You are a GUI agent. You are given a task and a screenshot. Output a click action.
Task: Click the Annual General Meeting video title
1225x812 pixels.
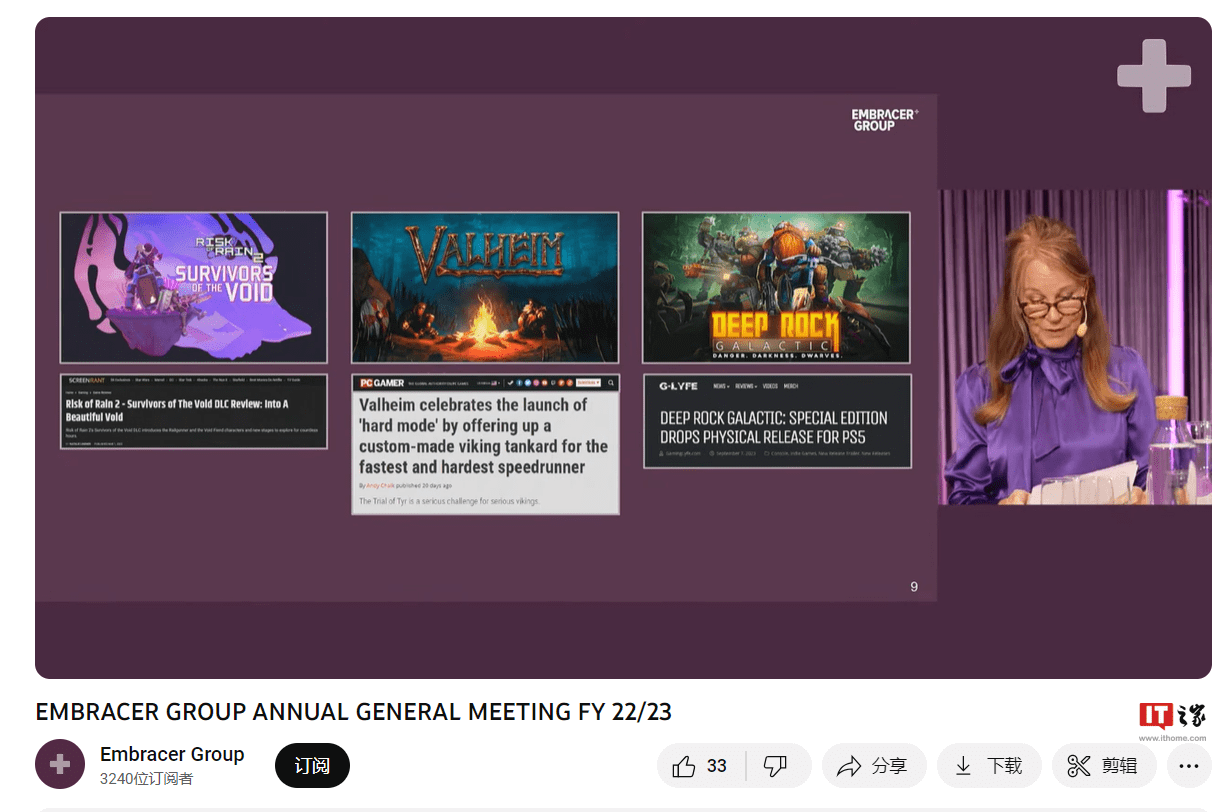pos(353,712)
